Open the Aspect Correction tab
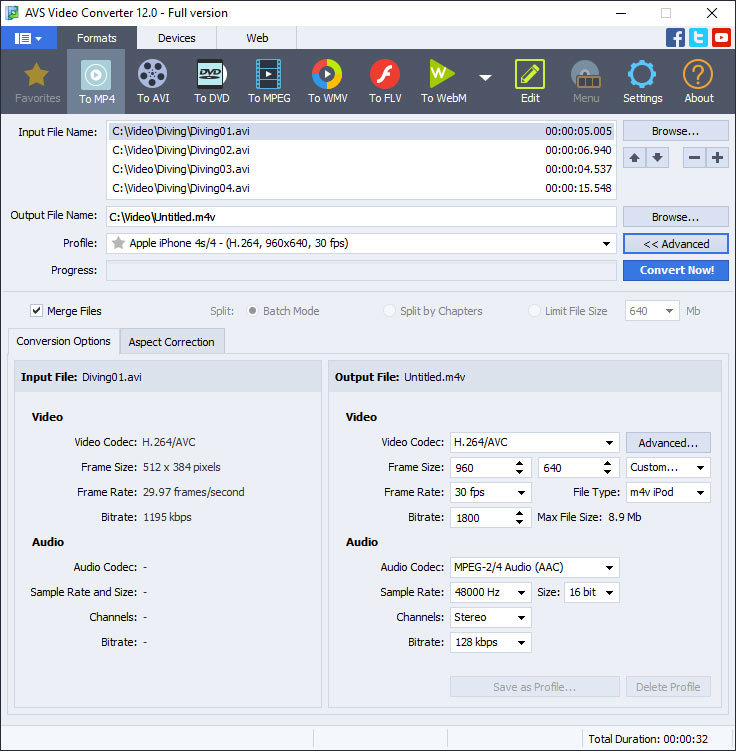The height and width of the screenshot is (751, 736). (x=171, y=342)
